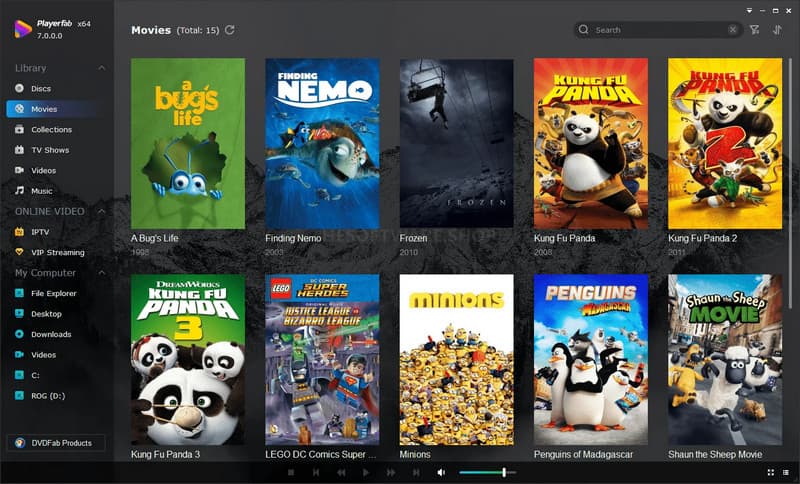Click the VIP Streaming crown icon
Viewport: 800px width, 484px height.
19,252
